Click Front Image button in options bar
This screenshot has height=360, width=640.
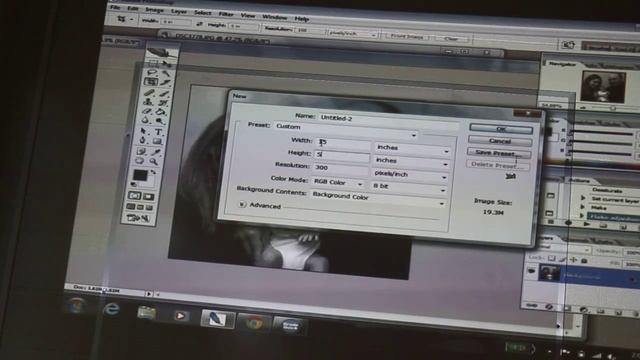(x=407, y=36)
